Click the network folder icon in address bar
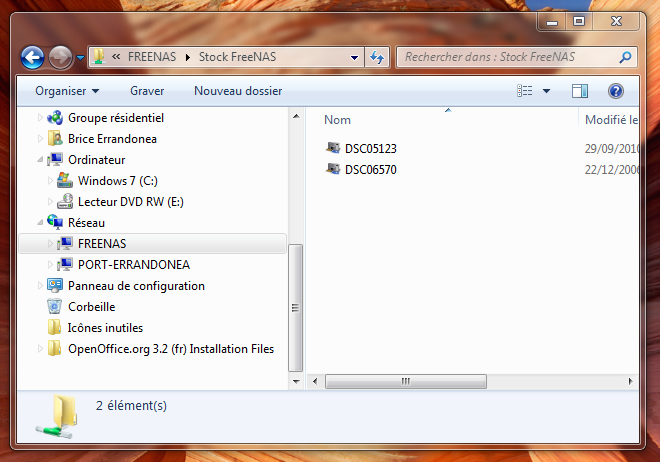This screenshot has height=462, width=660. (x=98, y=57)
